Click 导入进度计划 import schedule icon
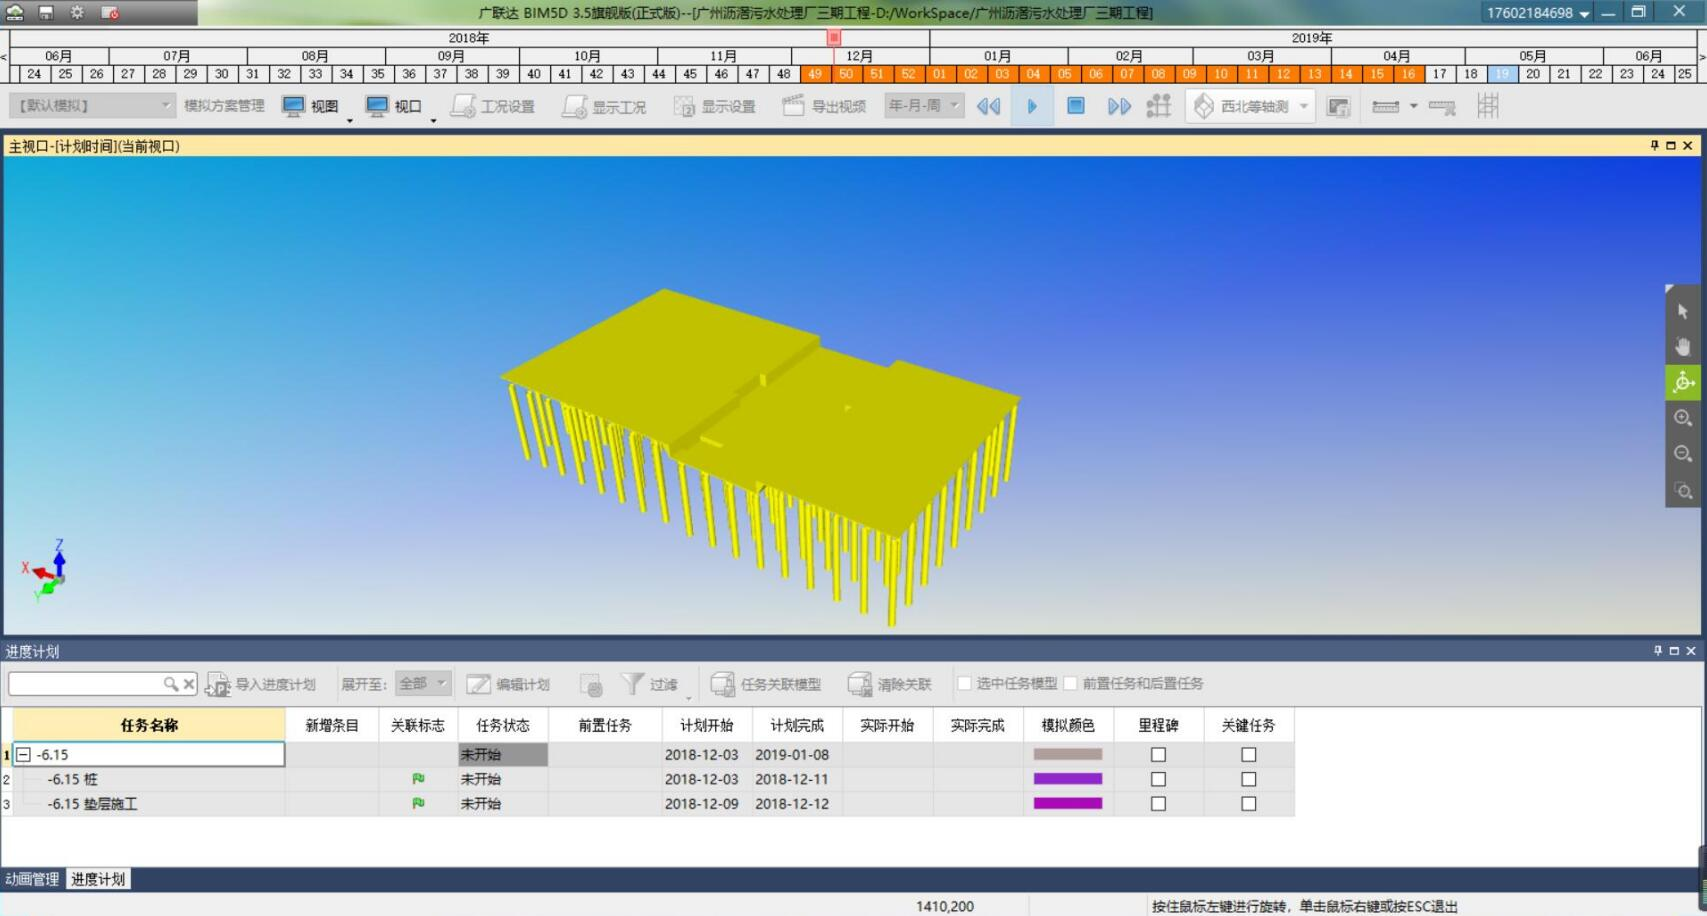 [217, 685]
